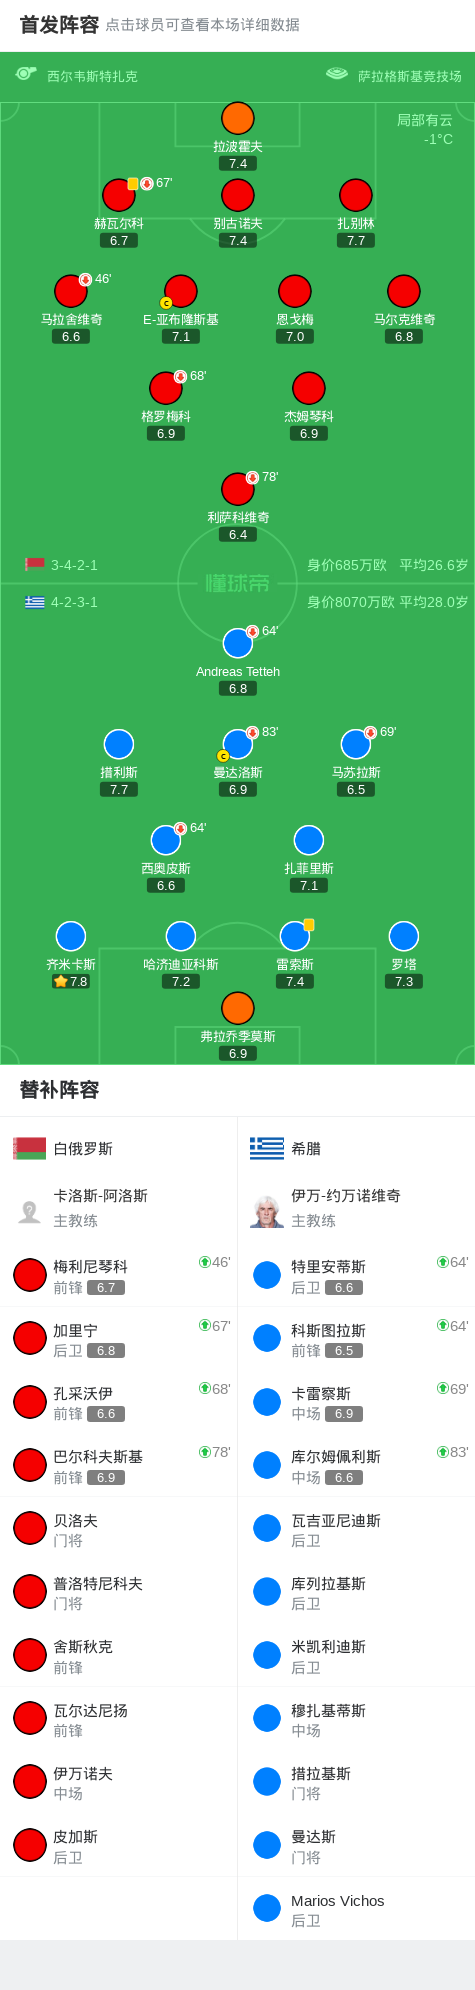Select Andreas Tetteh's blue player icon

238,643
